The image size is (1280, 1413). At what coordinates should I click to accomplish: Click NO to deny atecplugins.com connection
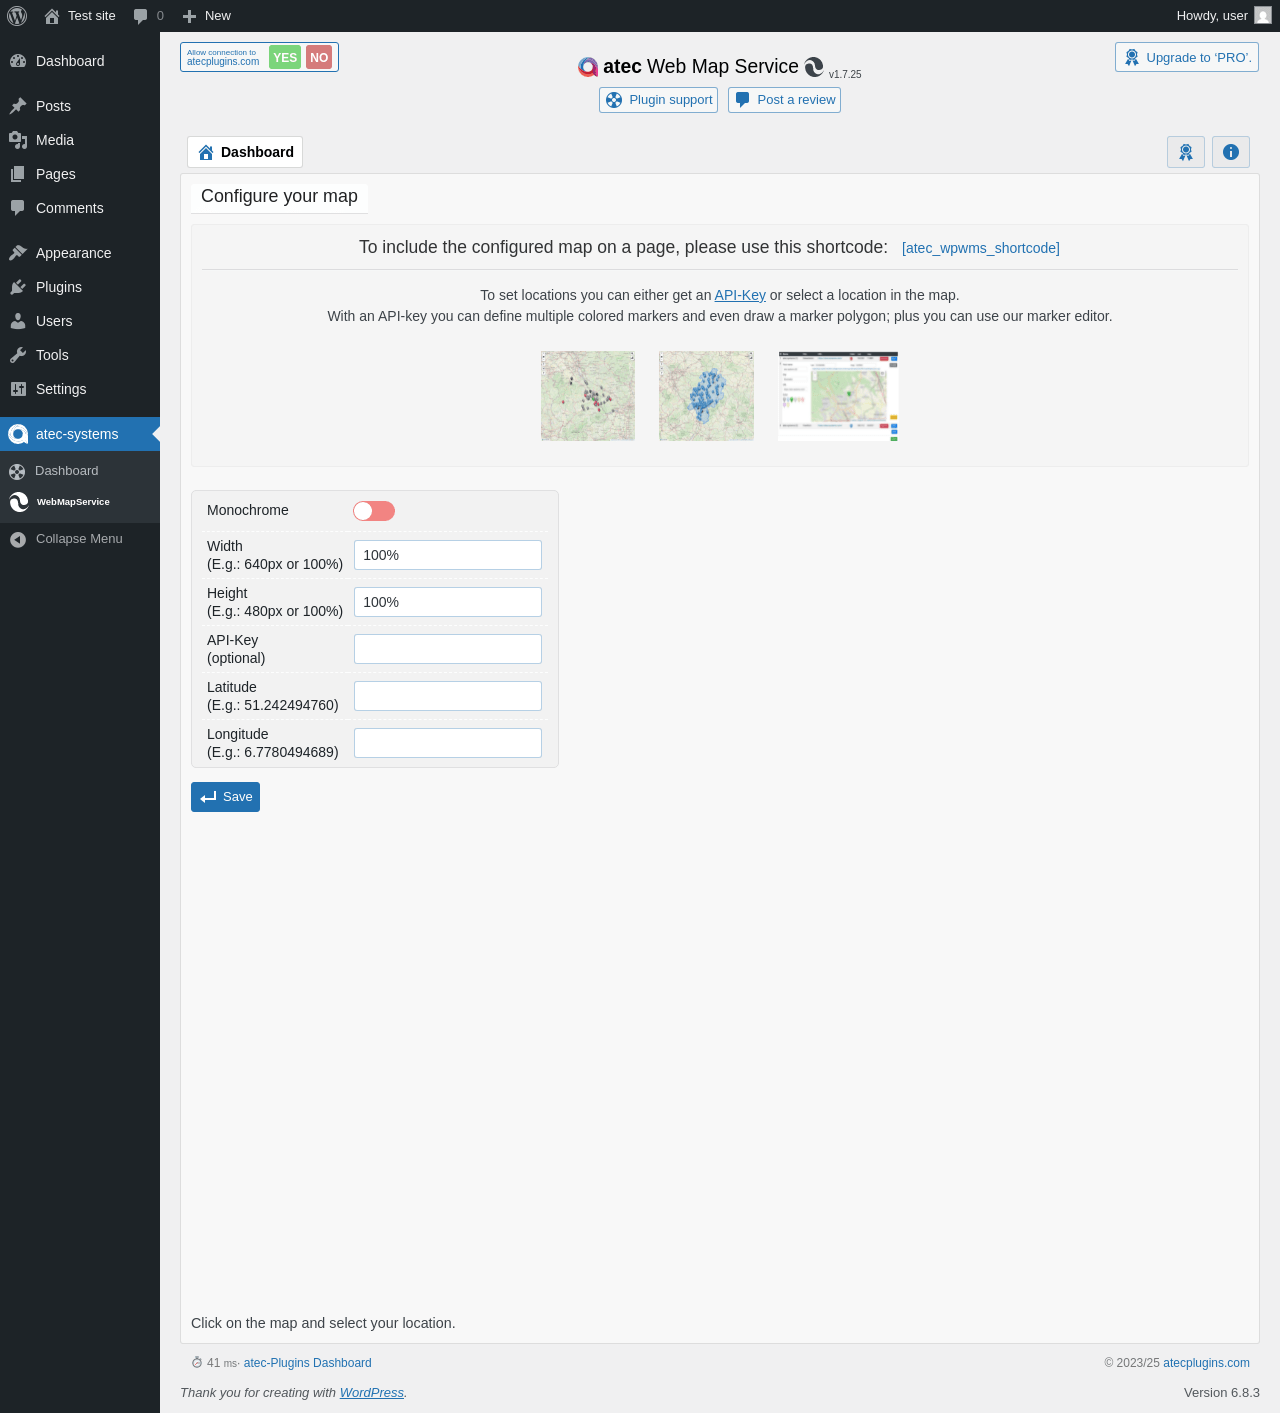point(319,57)
